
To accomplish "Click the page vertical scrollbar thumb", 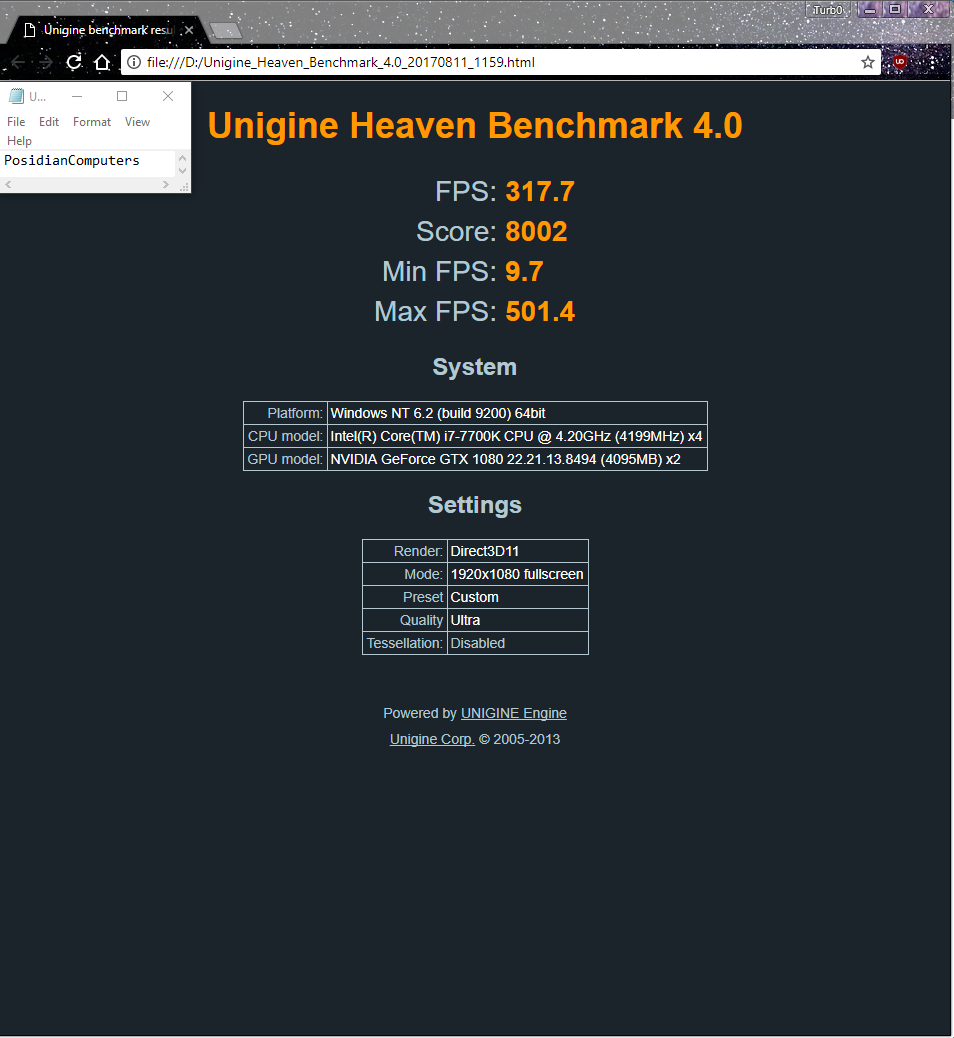I will [x=951, y=99].
